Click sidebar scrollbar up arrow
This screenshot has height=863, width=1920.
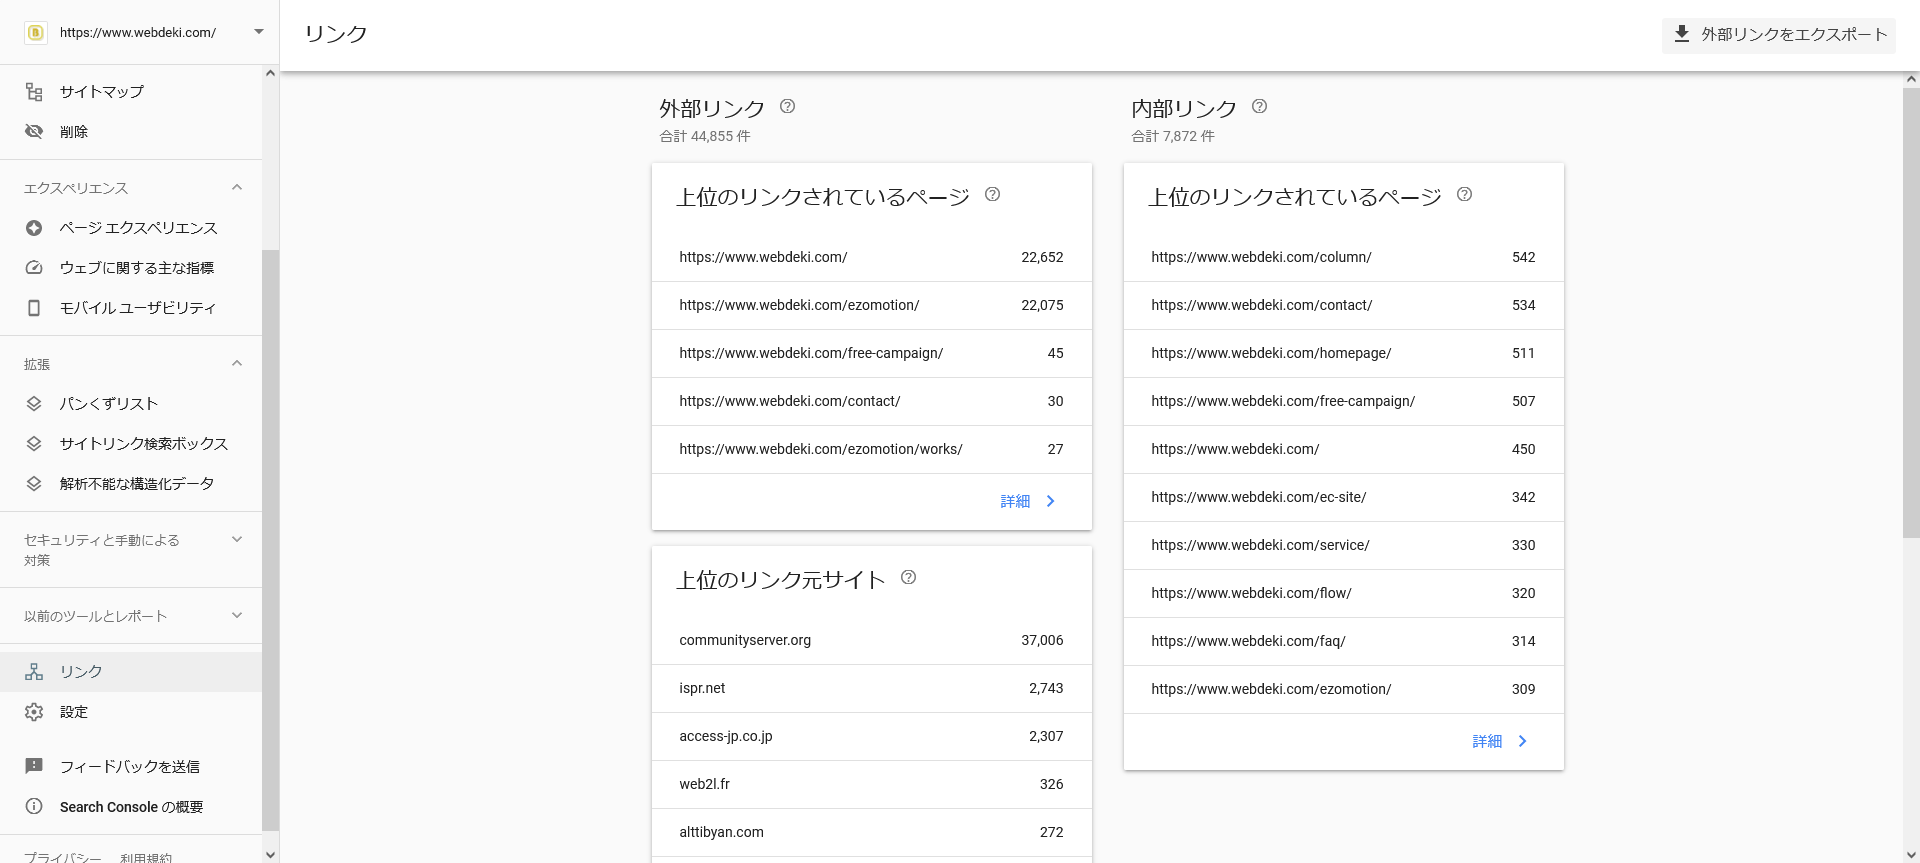(x=270, y=73)
